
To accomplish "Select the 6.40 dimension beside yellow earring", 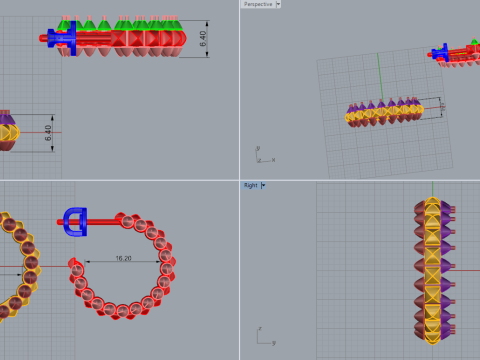I will 48,133.
